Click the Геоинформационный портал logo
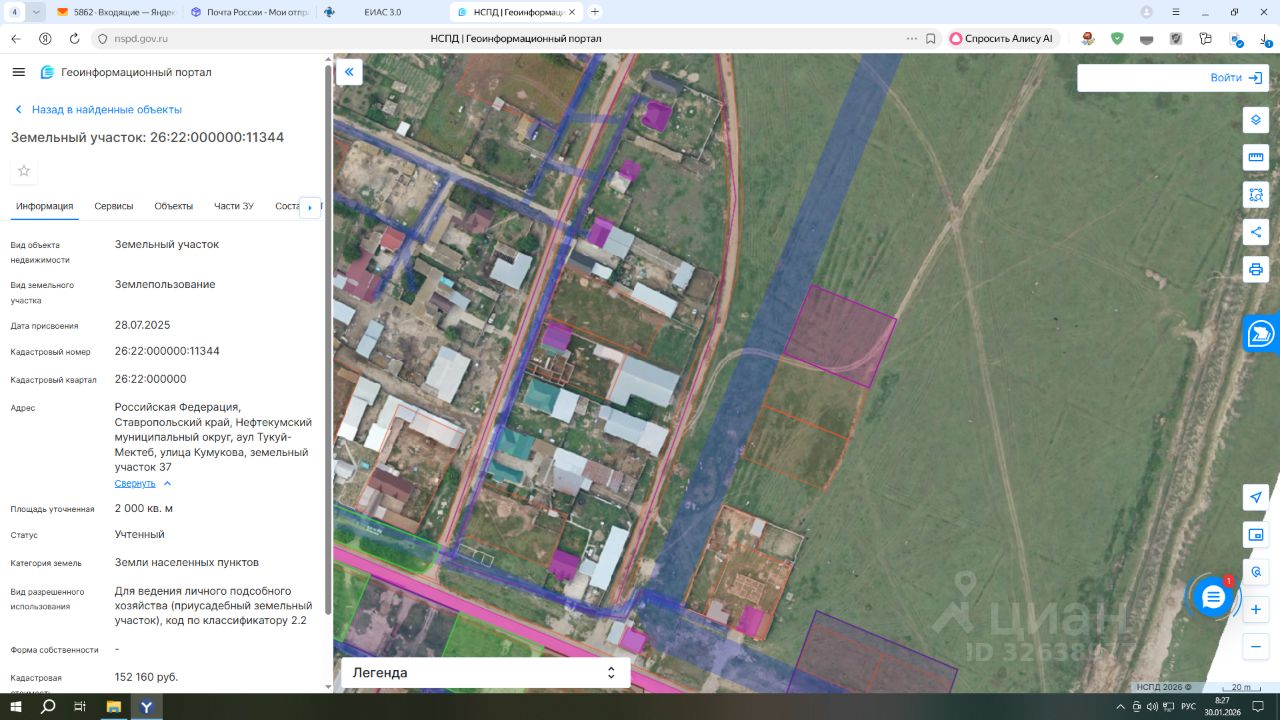 click(x=126, y=72)
